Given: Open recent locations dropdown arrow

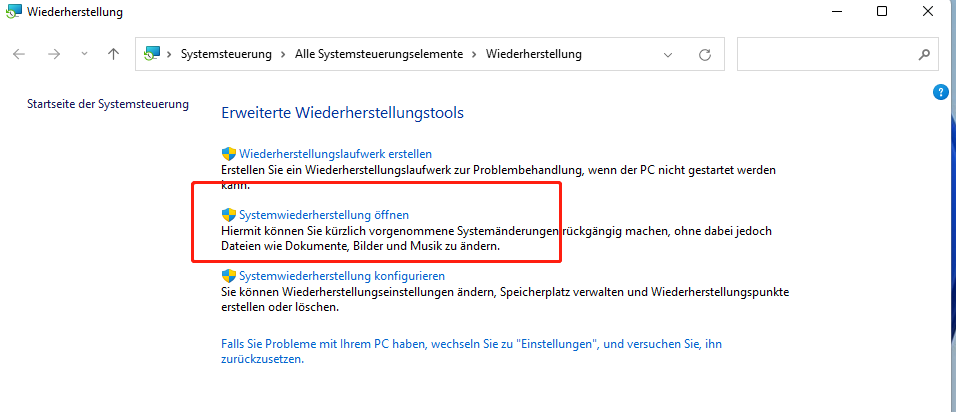Looking at the screenshot, I should coord(84,54).
